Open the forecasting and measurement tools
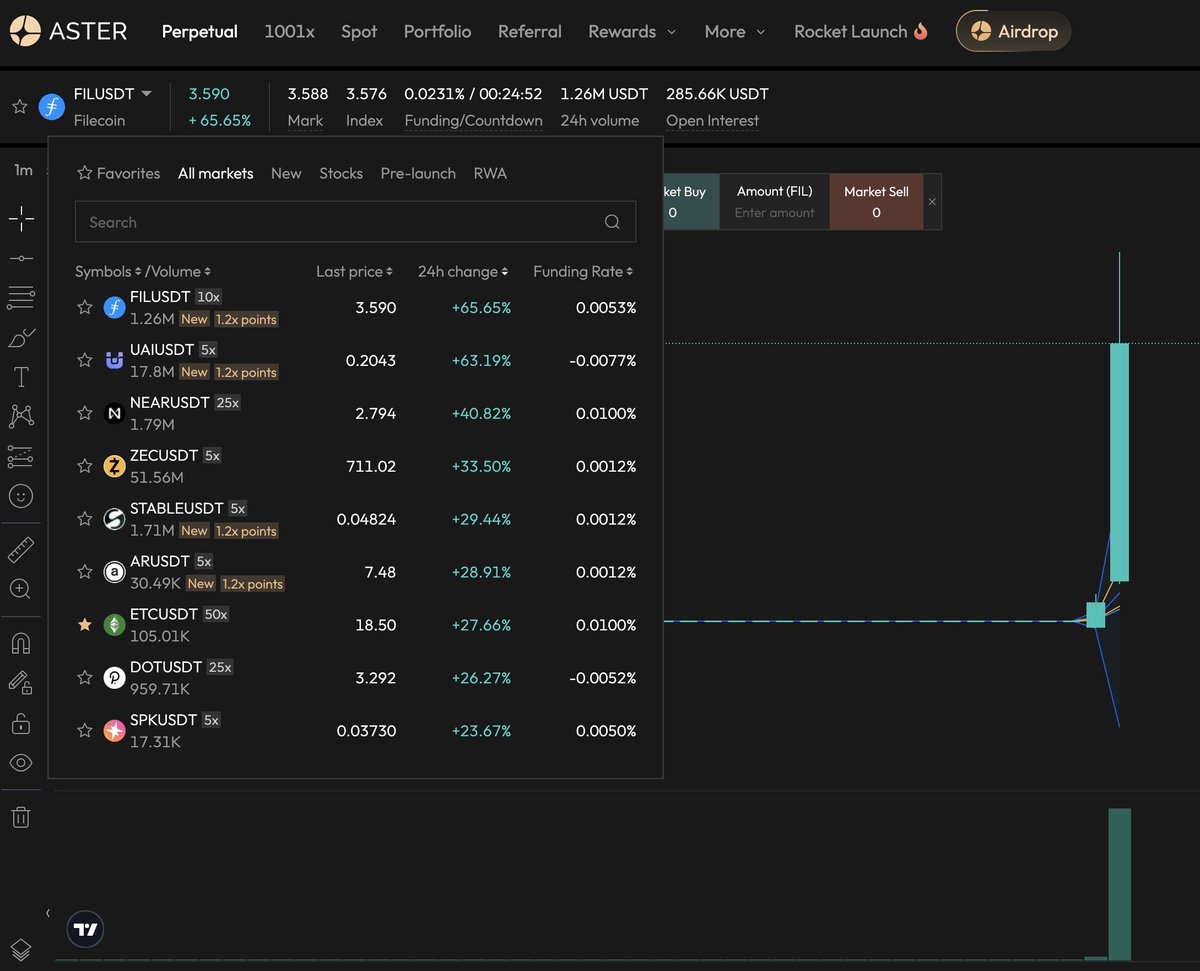This screenshot has height=971, width=1200. (x=21, y=457)
